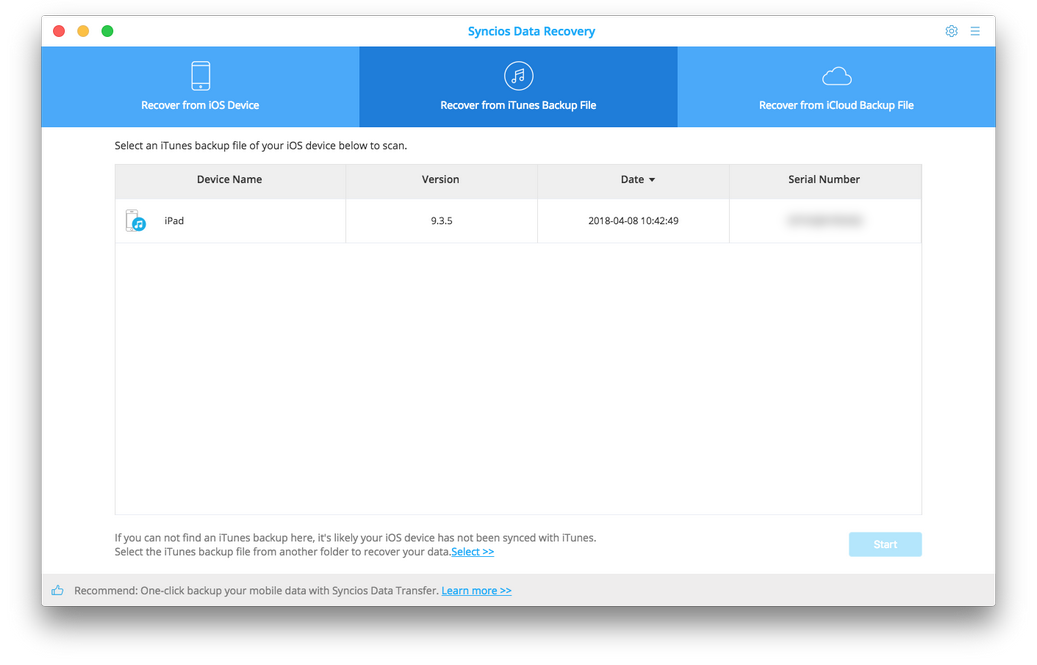Click the Device Name column header
The height and width of the screenshot is (665, 1037).
point(229,180)
